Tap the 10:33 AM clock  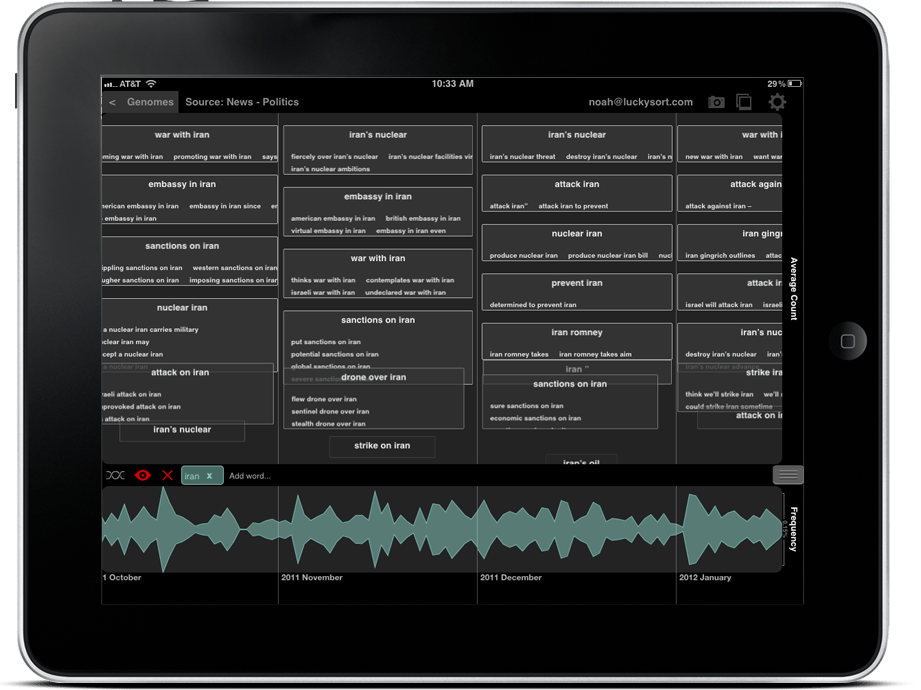point(452,84)
